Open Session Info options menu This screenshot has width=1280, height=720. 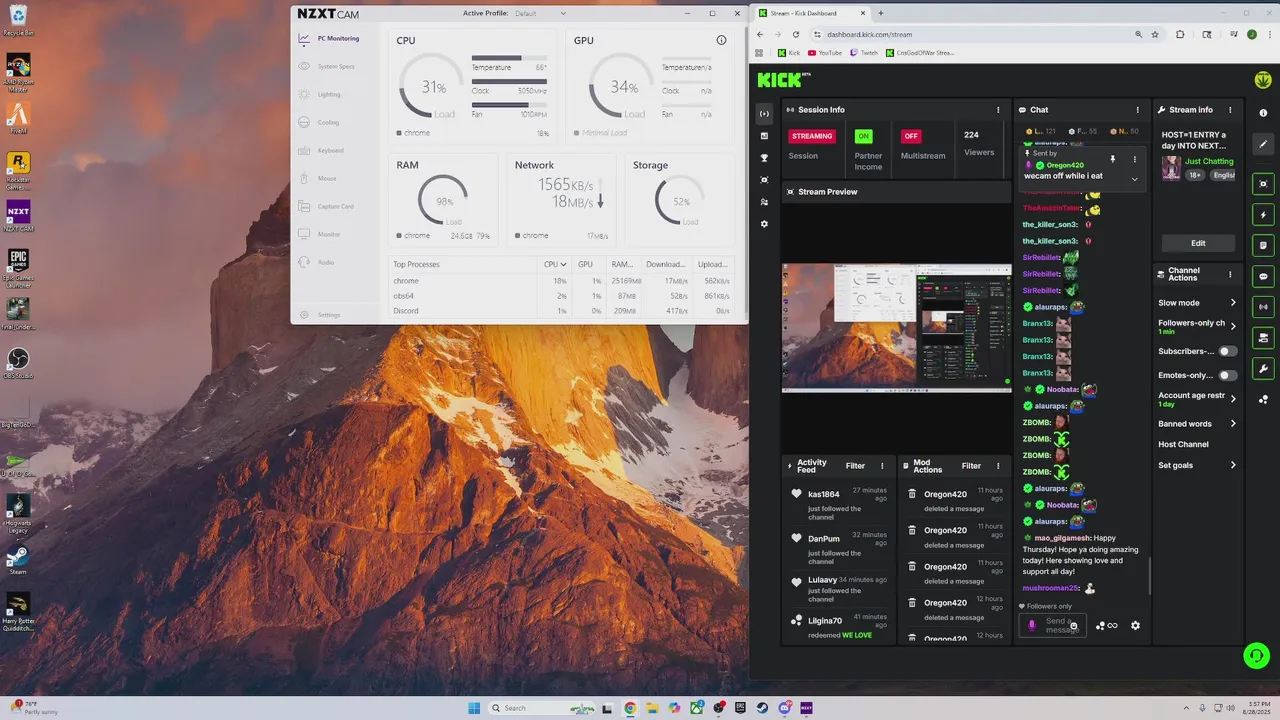click(x=998, y=110)
